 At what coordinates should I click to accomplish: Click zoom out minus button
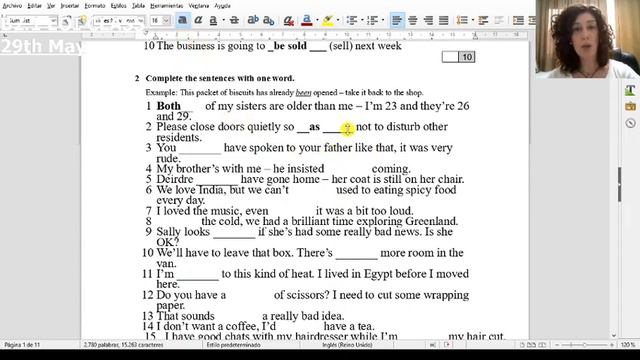(x=557, y=345)
